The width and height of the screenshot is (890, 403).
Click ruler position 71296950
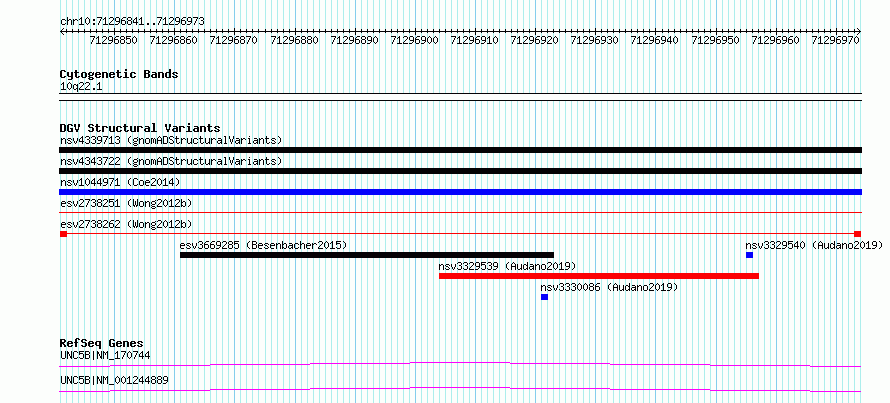[715, 40]
